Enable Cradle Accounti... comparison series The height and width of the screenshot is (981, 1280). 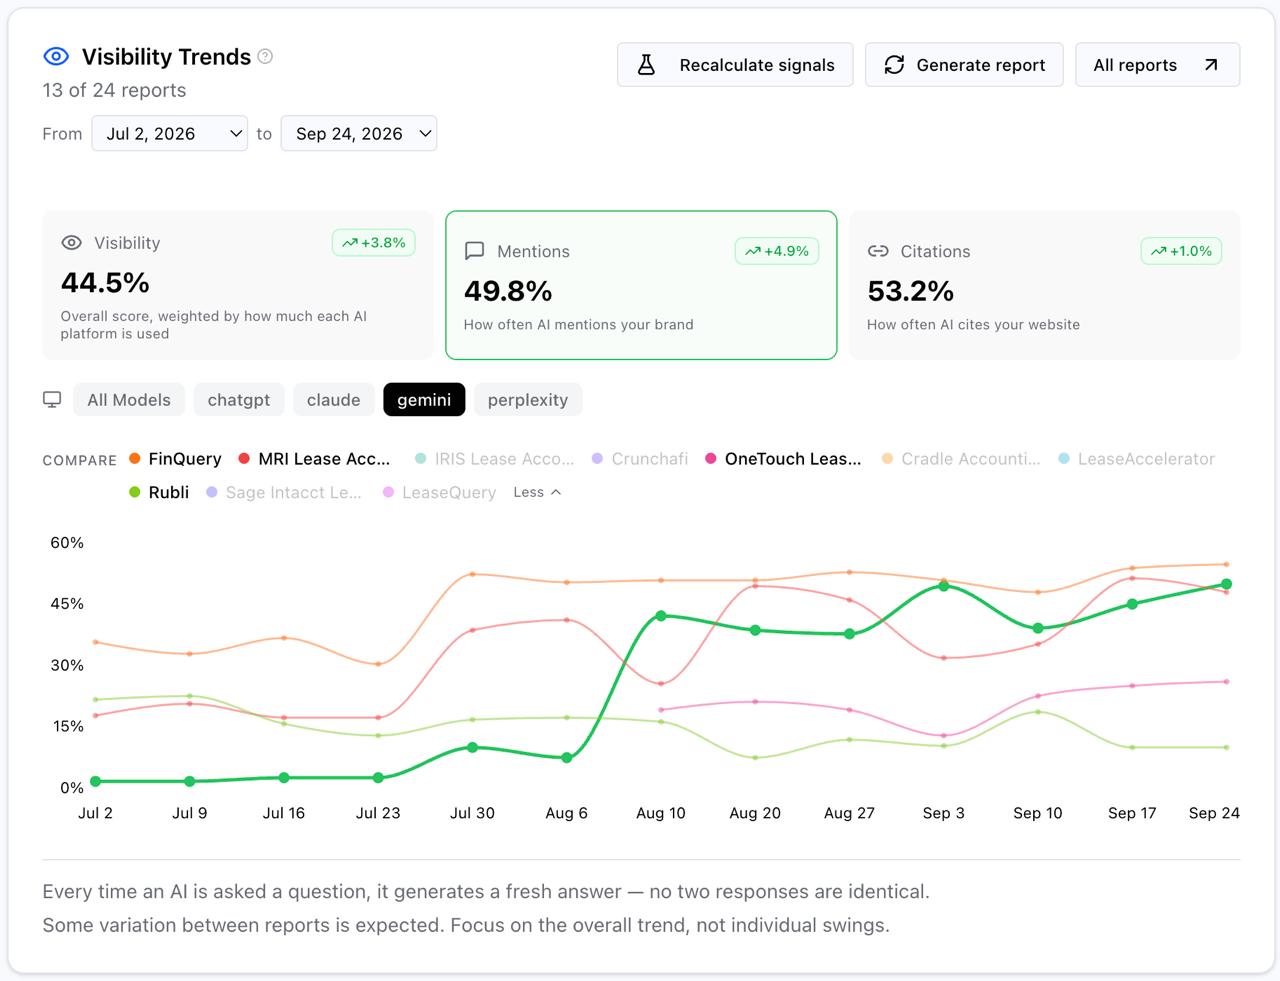pos(961,459)
